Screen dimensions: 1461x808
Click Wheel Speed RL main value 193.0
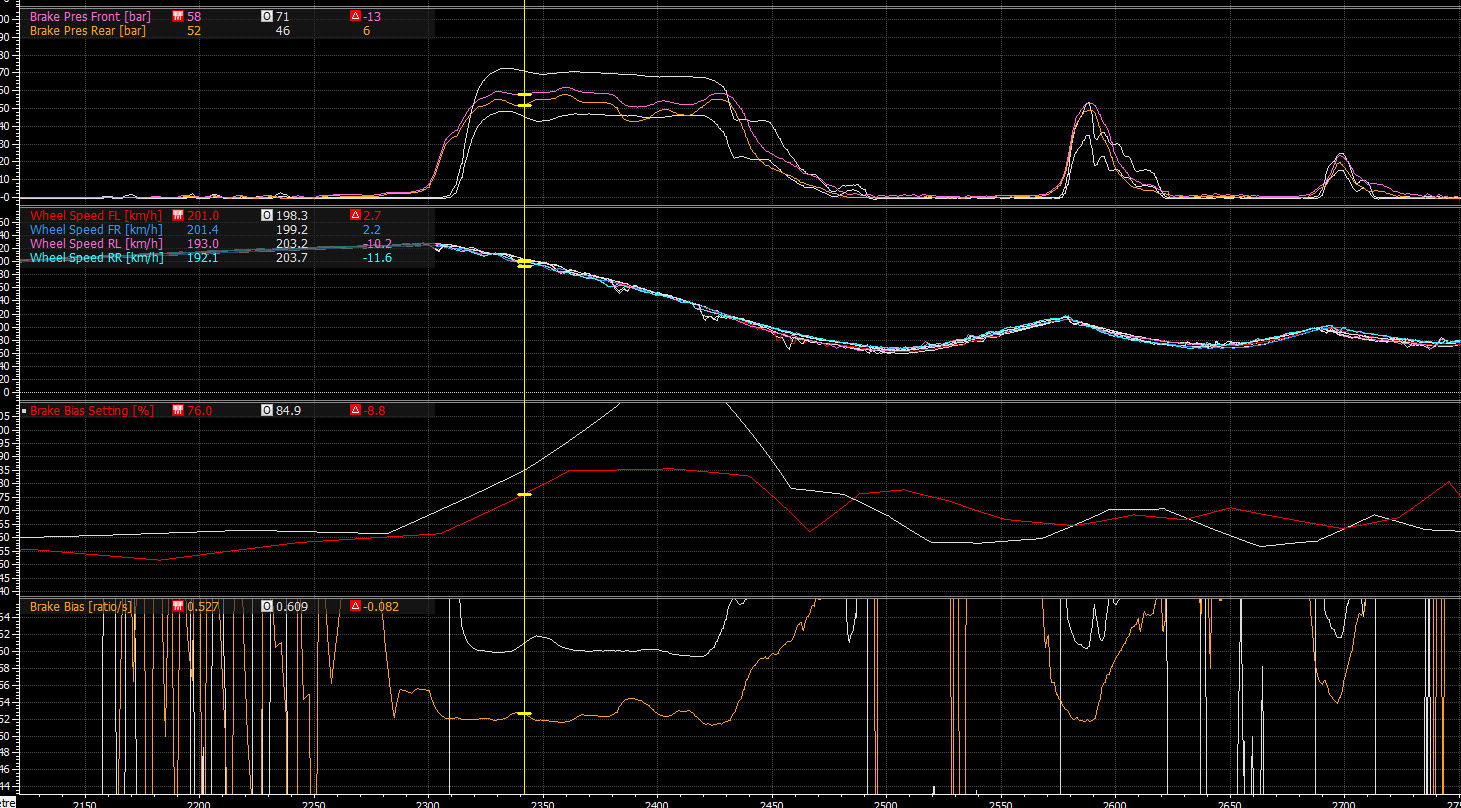pyautogui.click(x=203, y=243)
